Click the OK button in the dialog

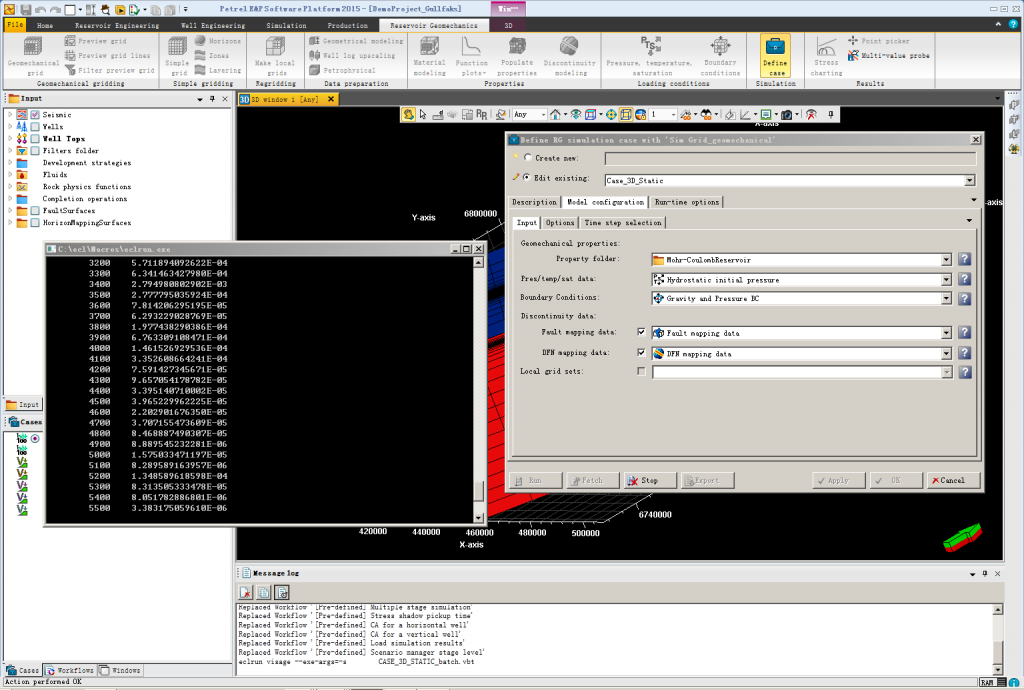896,480
